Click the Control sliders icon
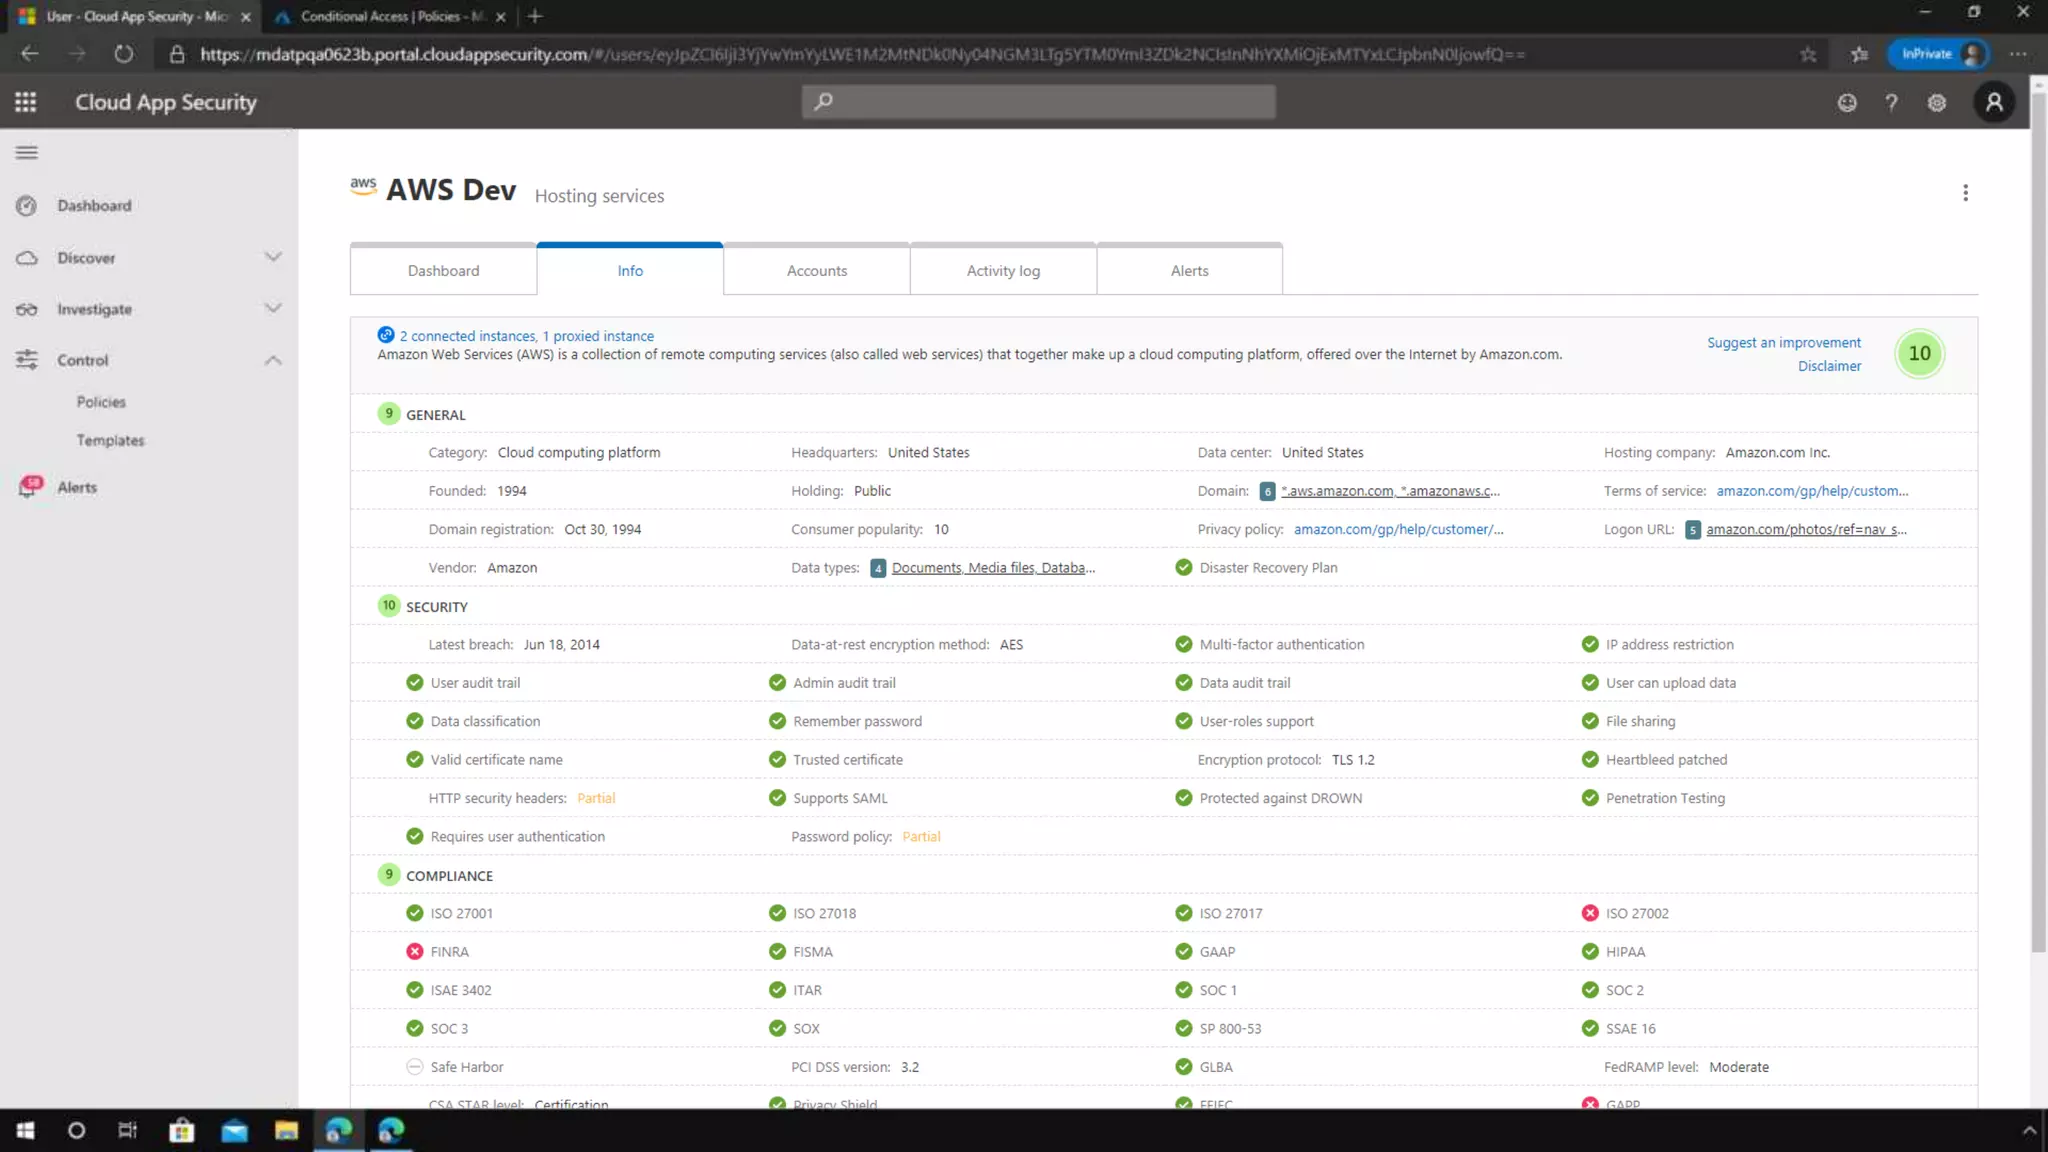The width and height of the screenshot is (2048, 1152). [27, 360]
